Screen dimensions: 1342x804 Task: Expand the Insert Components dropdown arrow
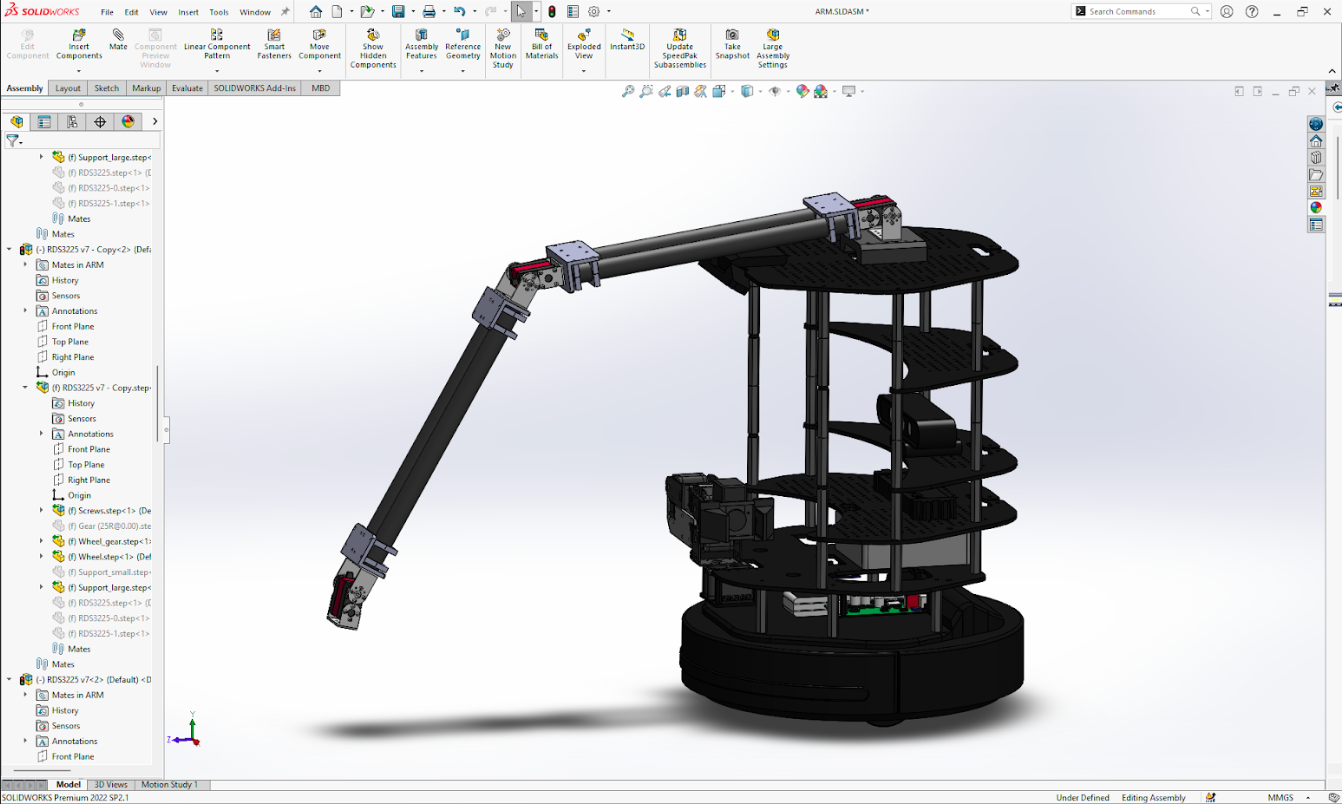coord(79,70)
